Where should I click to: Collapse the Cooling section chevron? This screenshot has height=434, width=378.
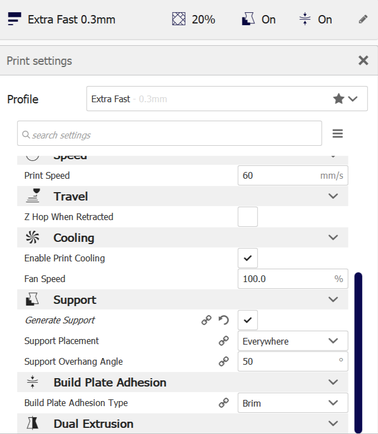(333, 237)
